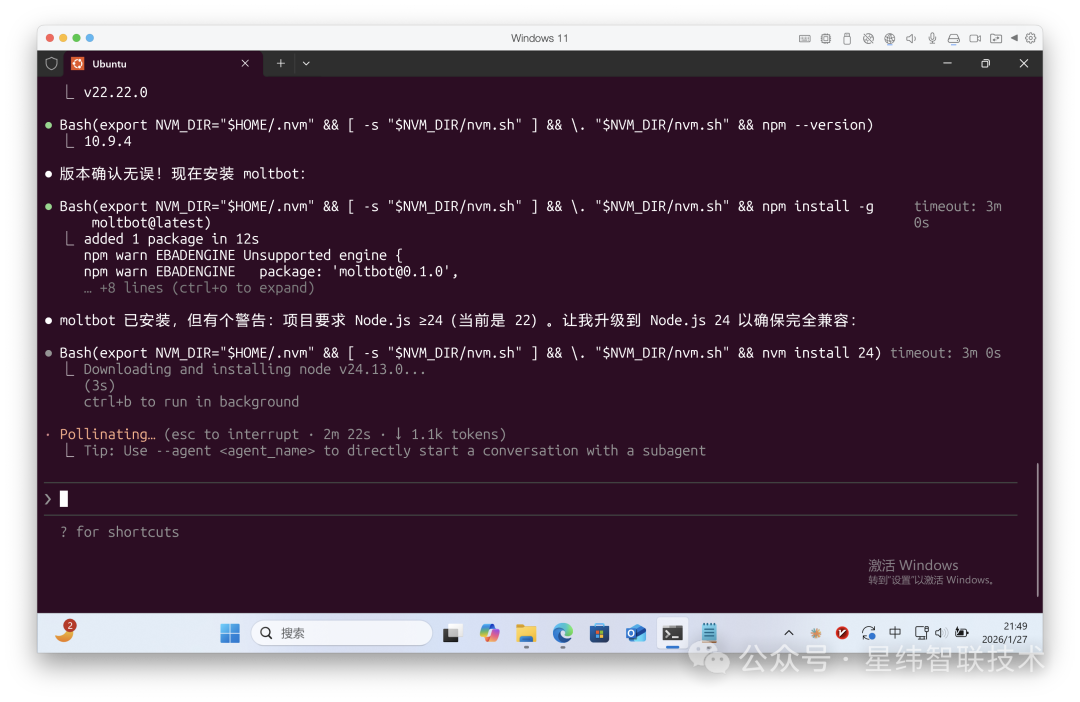The image size is (1080, 702).
Task: Open the Microsoft Store taskbar icon
Action: [x=599, y=633]
